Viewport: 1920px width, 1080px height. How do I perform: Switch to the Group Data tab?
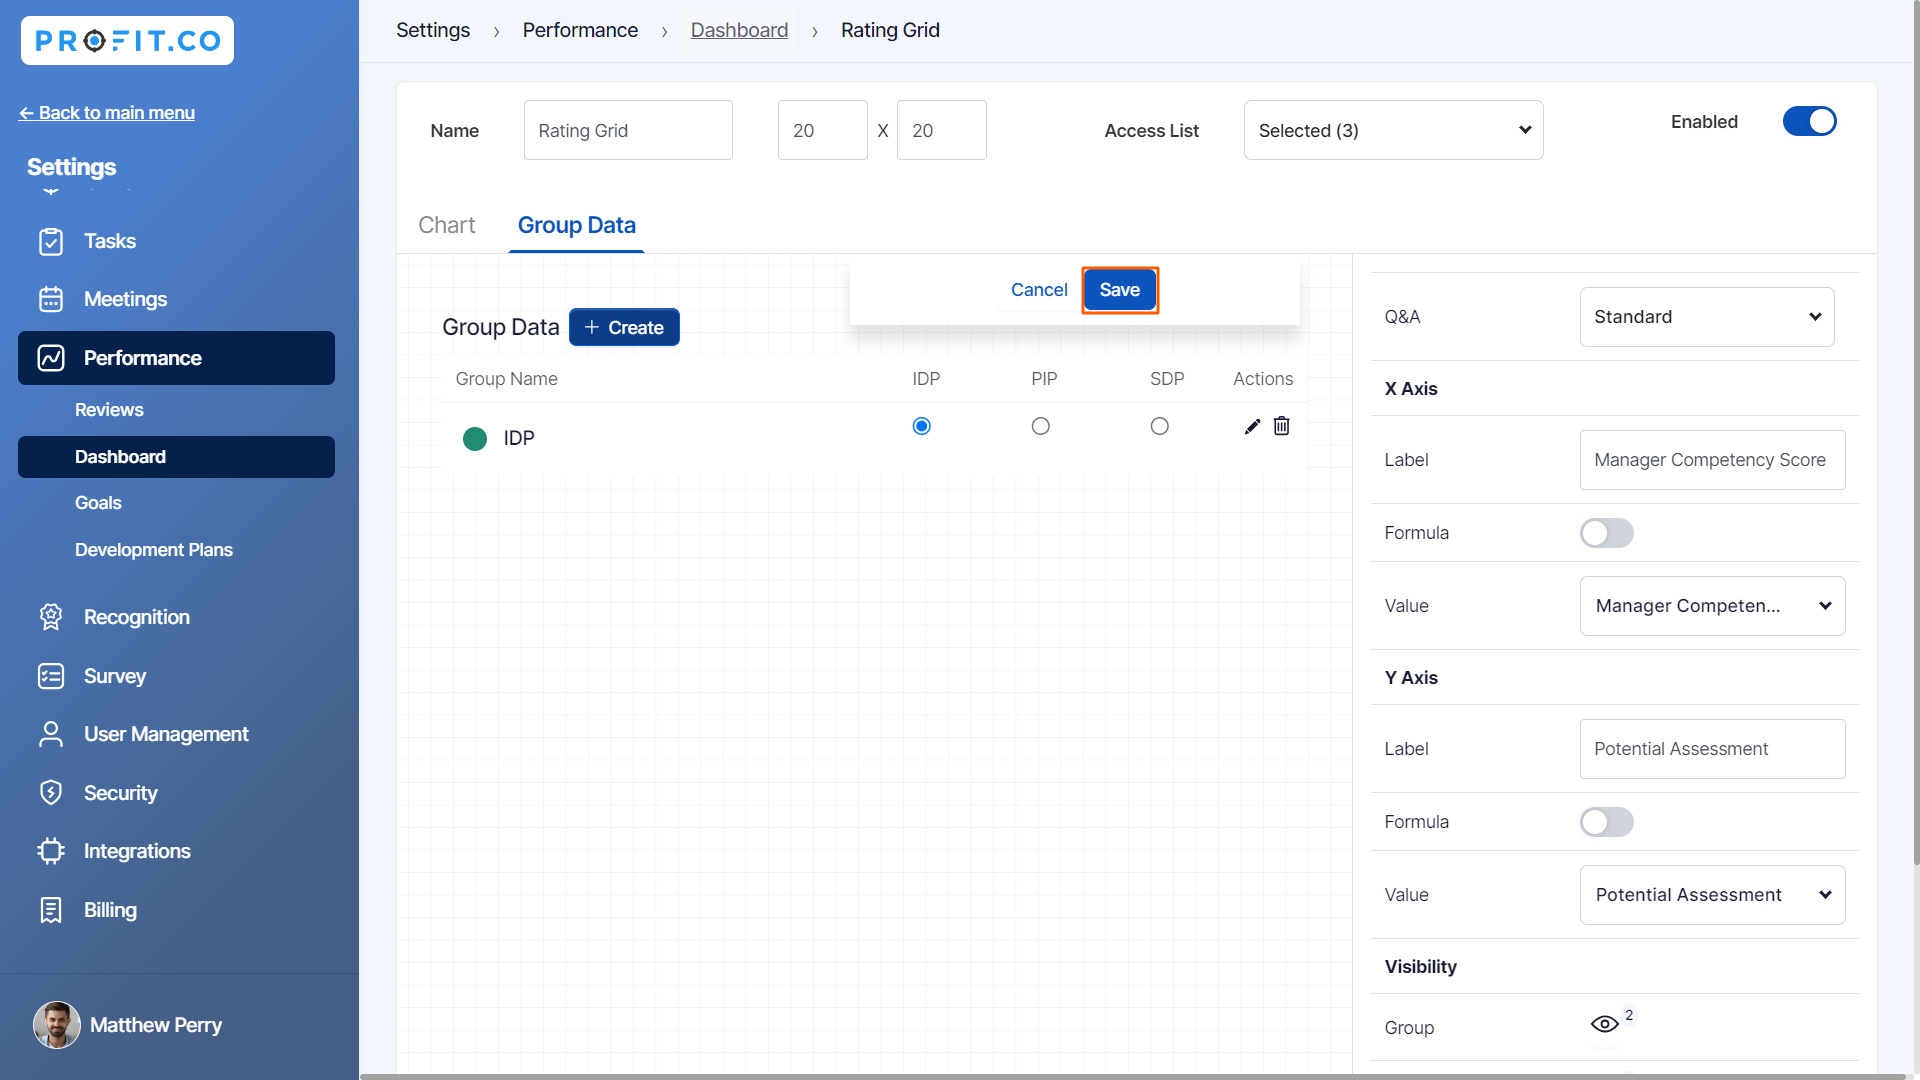(577, 225)
